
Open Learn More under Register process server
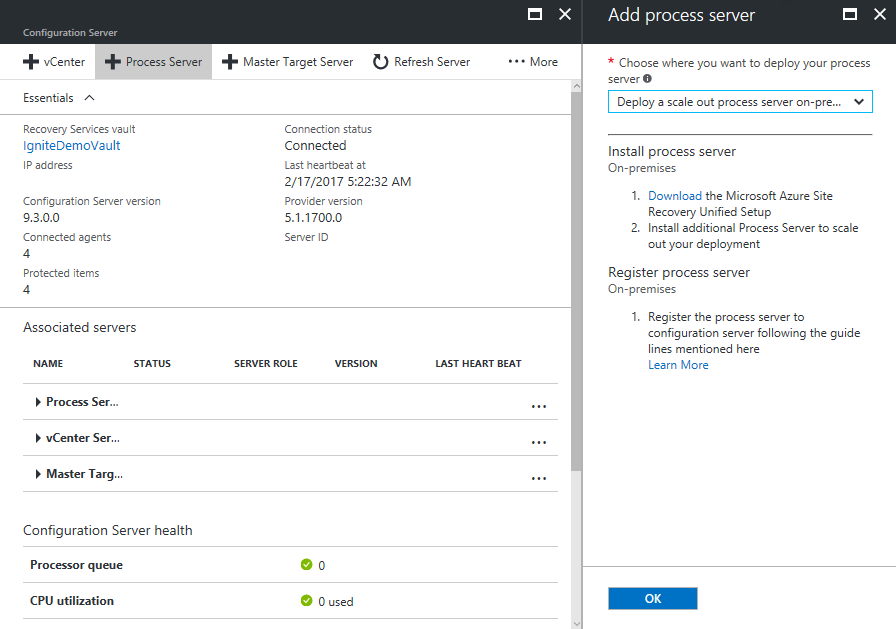678,364
